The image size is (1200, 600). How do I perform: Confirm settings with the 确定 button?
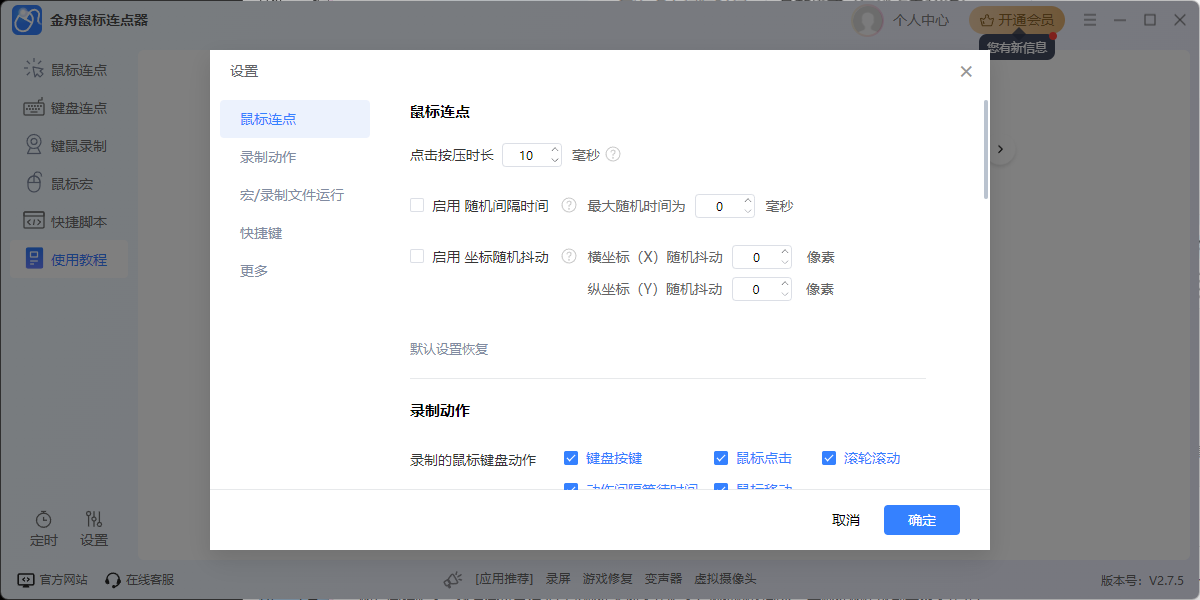pos(921,520)
